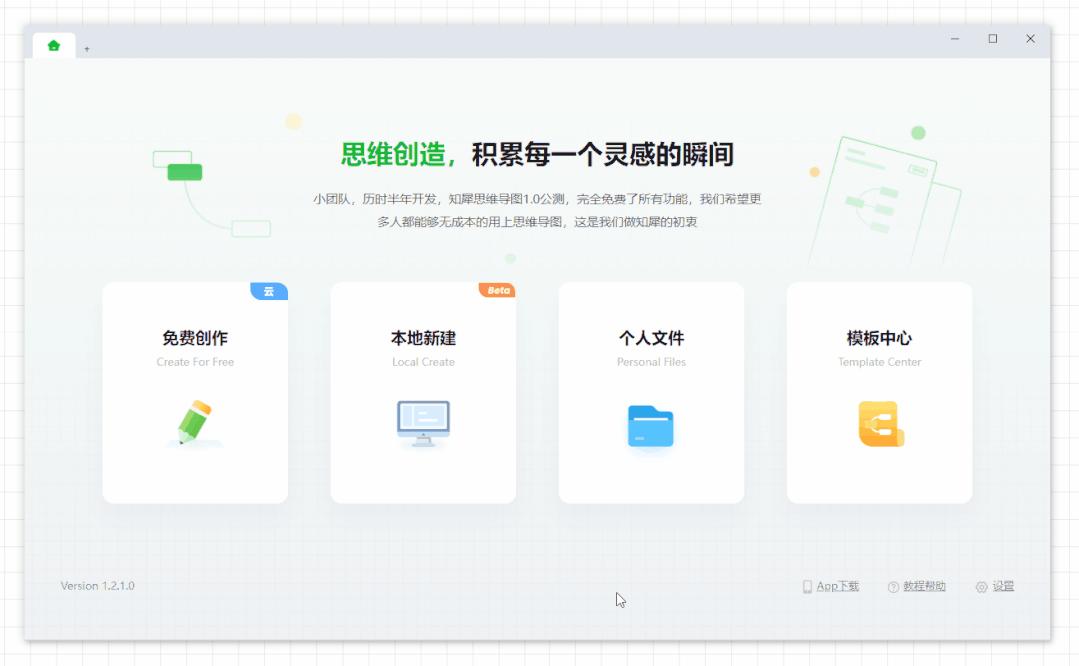The height and width of the screenshot is (666, 1079).
Task: Click the yellow template book icon on 模板中心 card
Action: point(879,424)
